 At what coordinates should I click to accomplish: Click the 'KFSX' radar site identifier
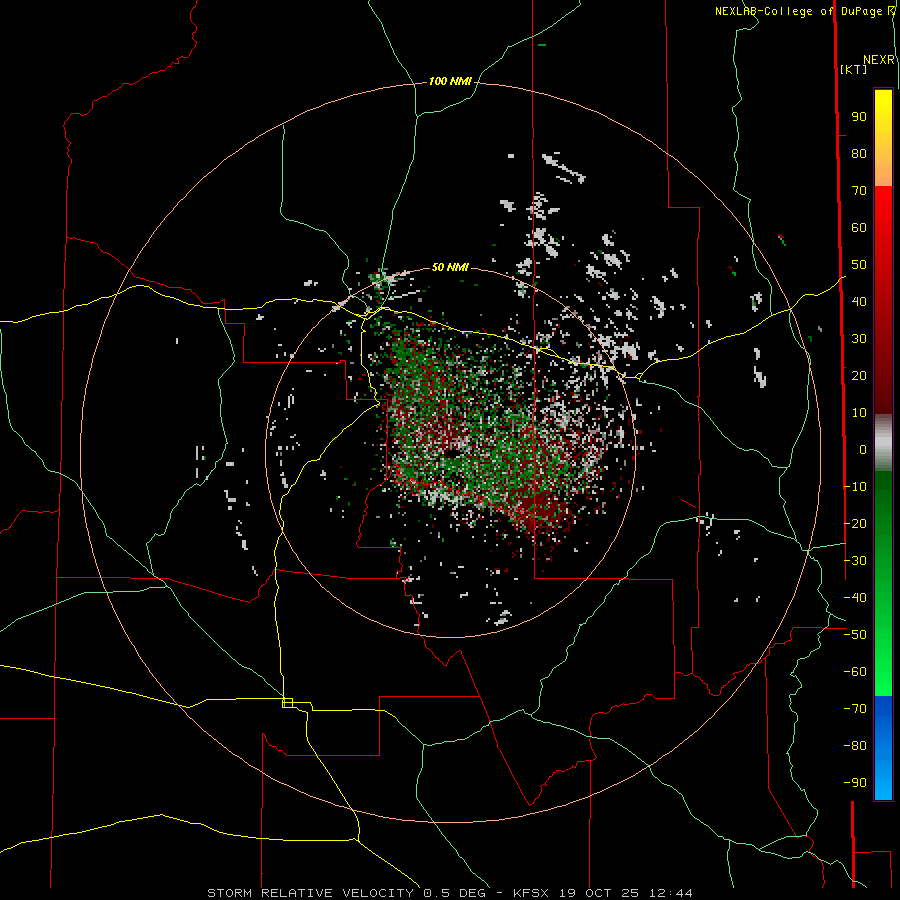532,893
